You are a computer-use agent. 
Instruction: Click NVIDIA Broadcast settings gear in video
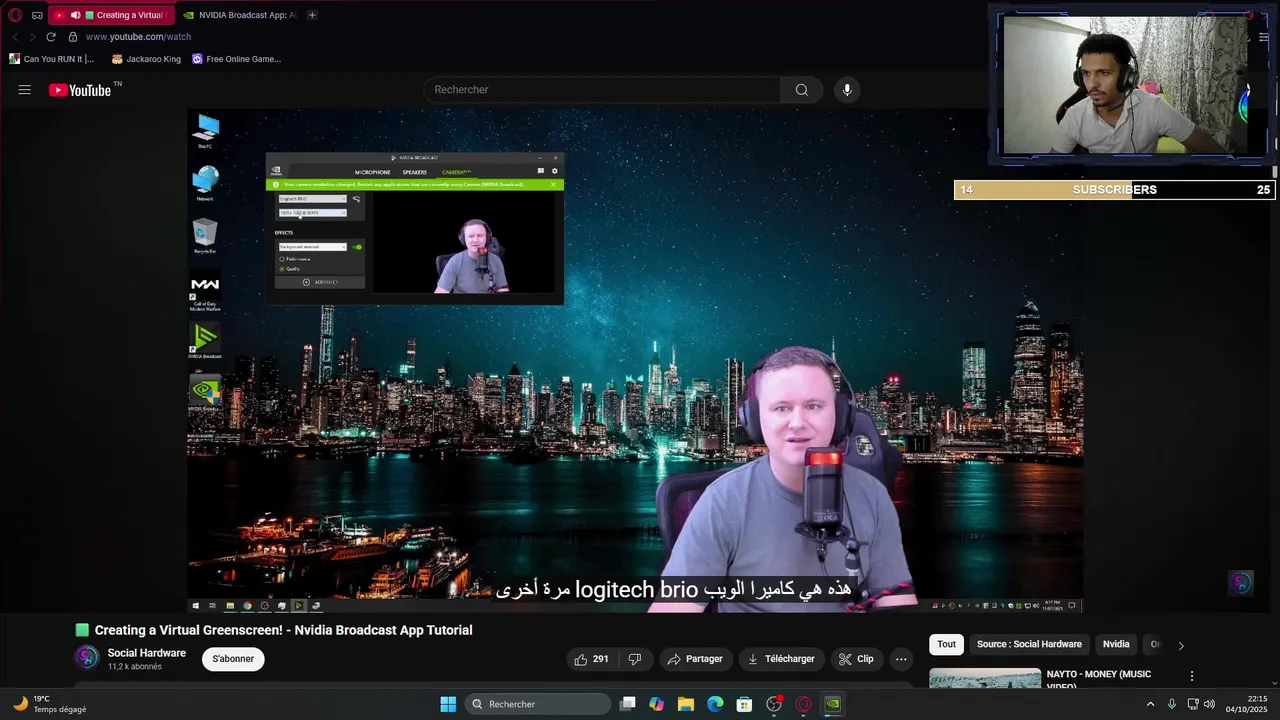click(x=555, y=171)
